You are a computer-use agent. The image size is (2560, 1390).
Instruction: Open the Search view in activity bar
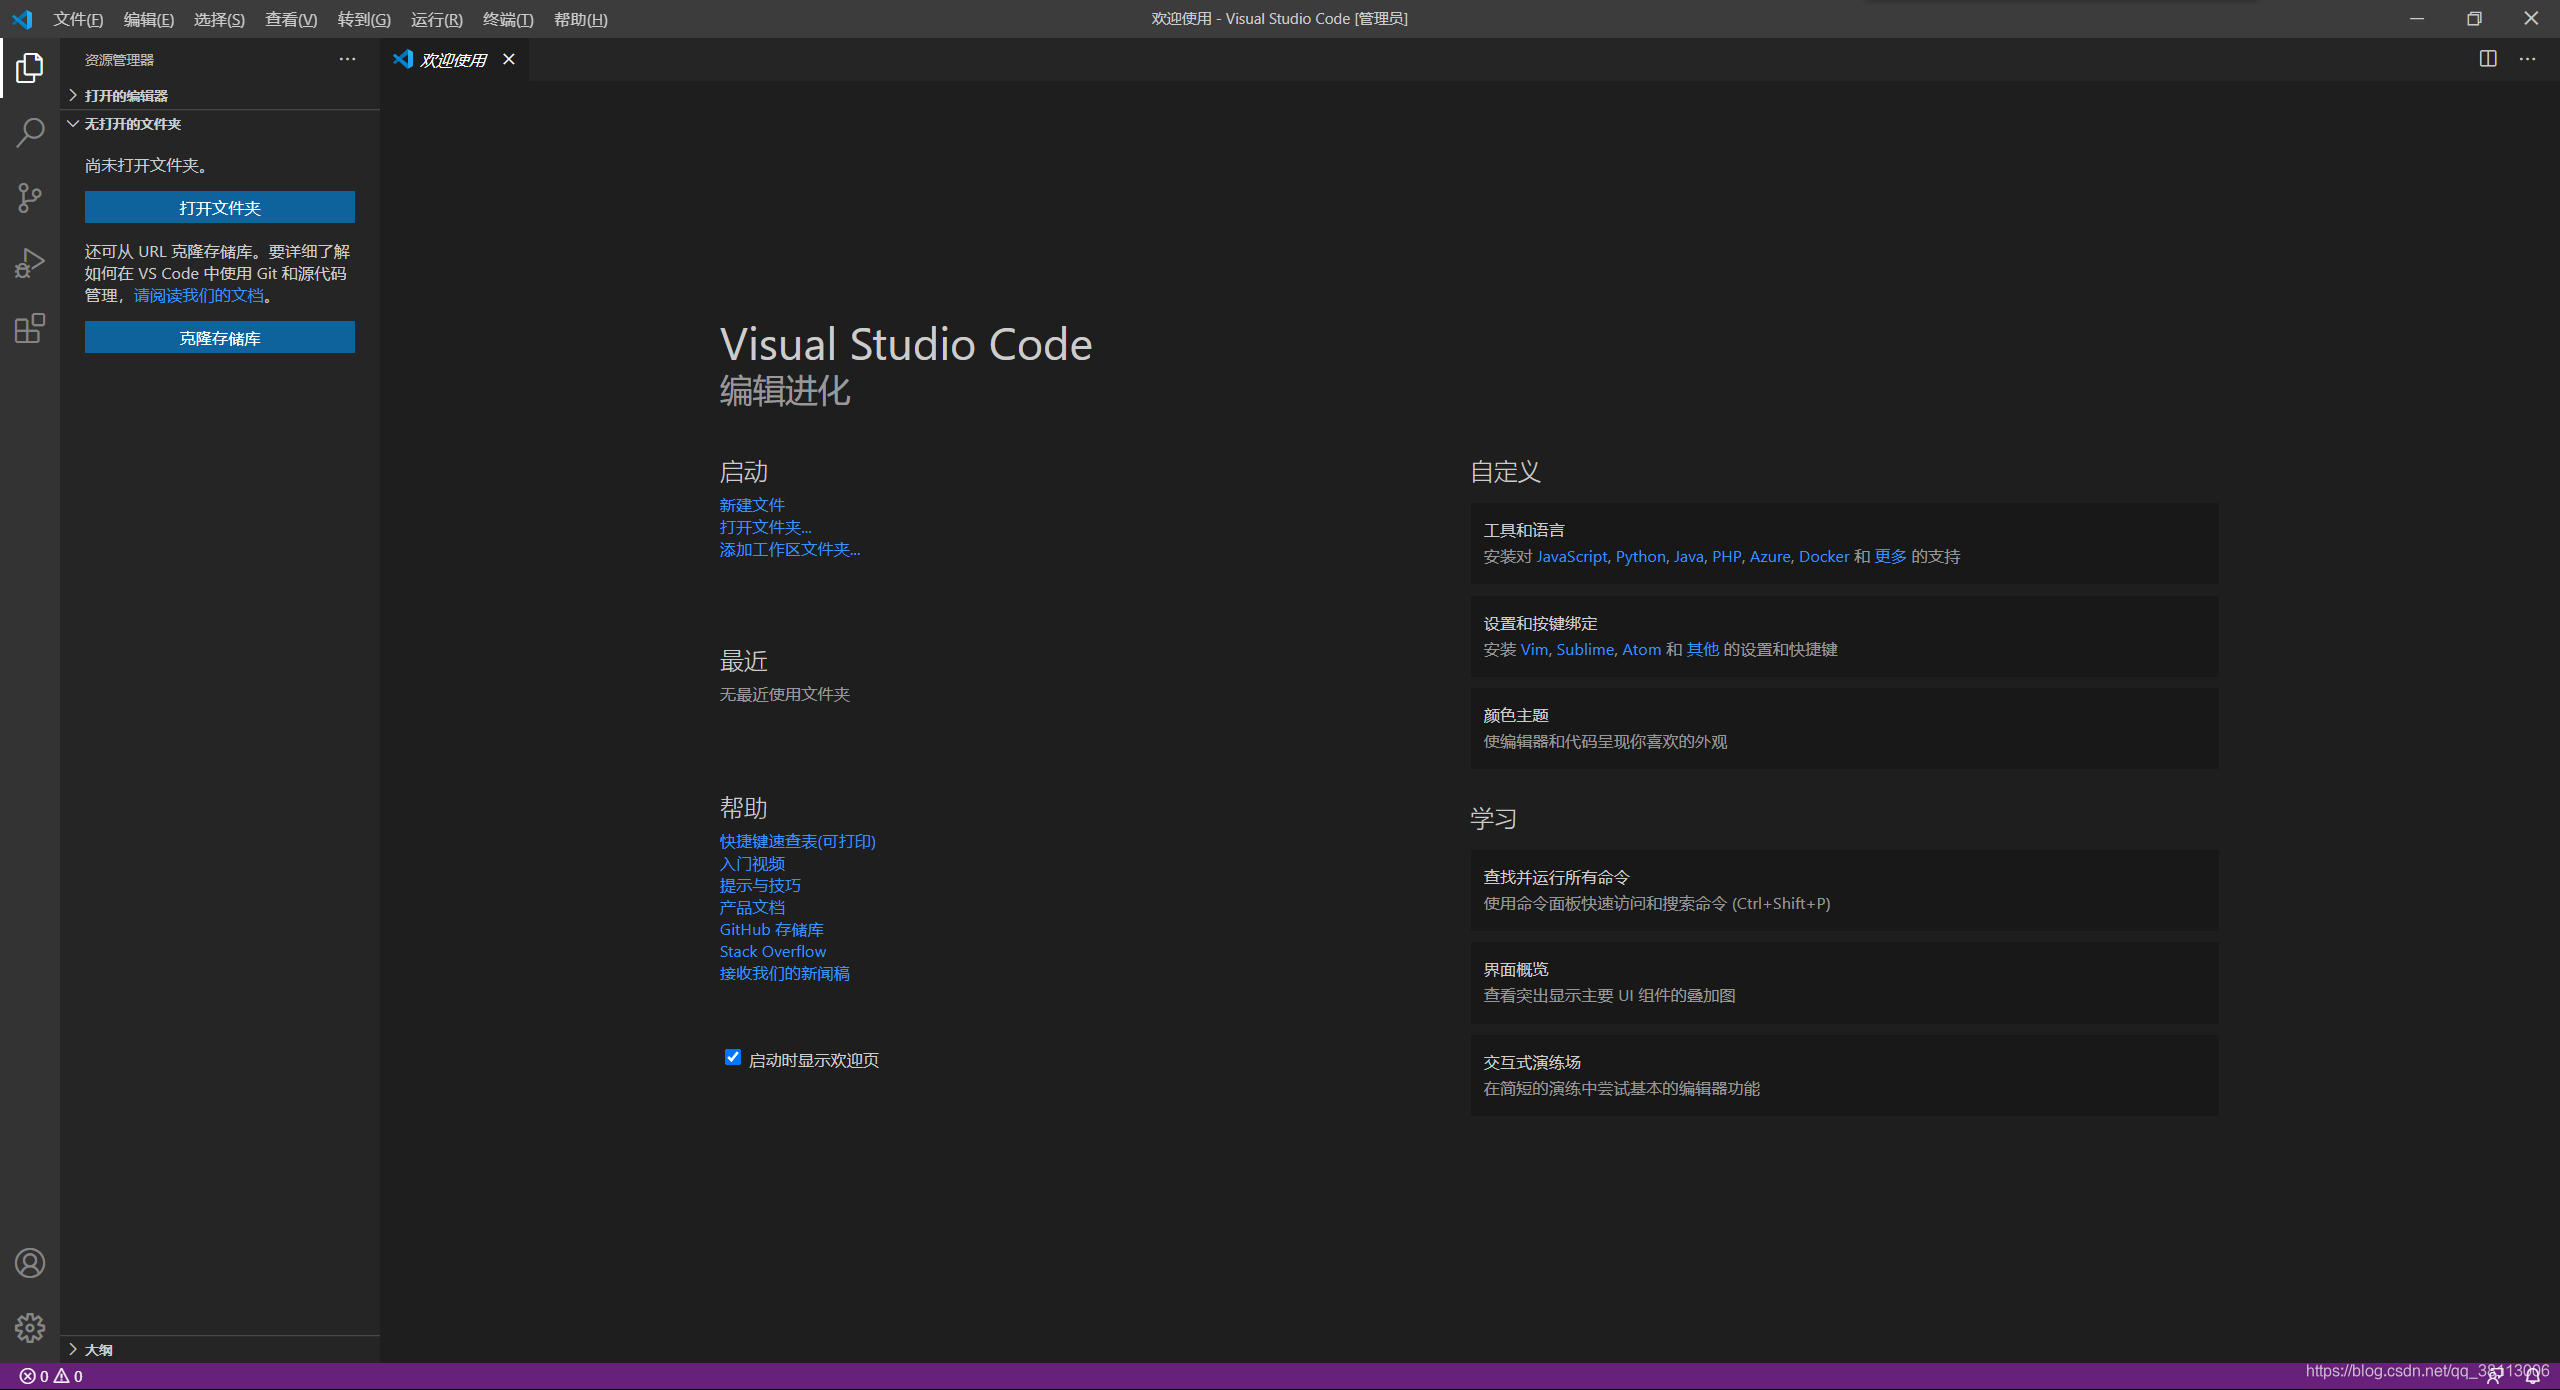coord(30,132)
